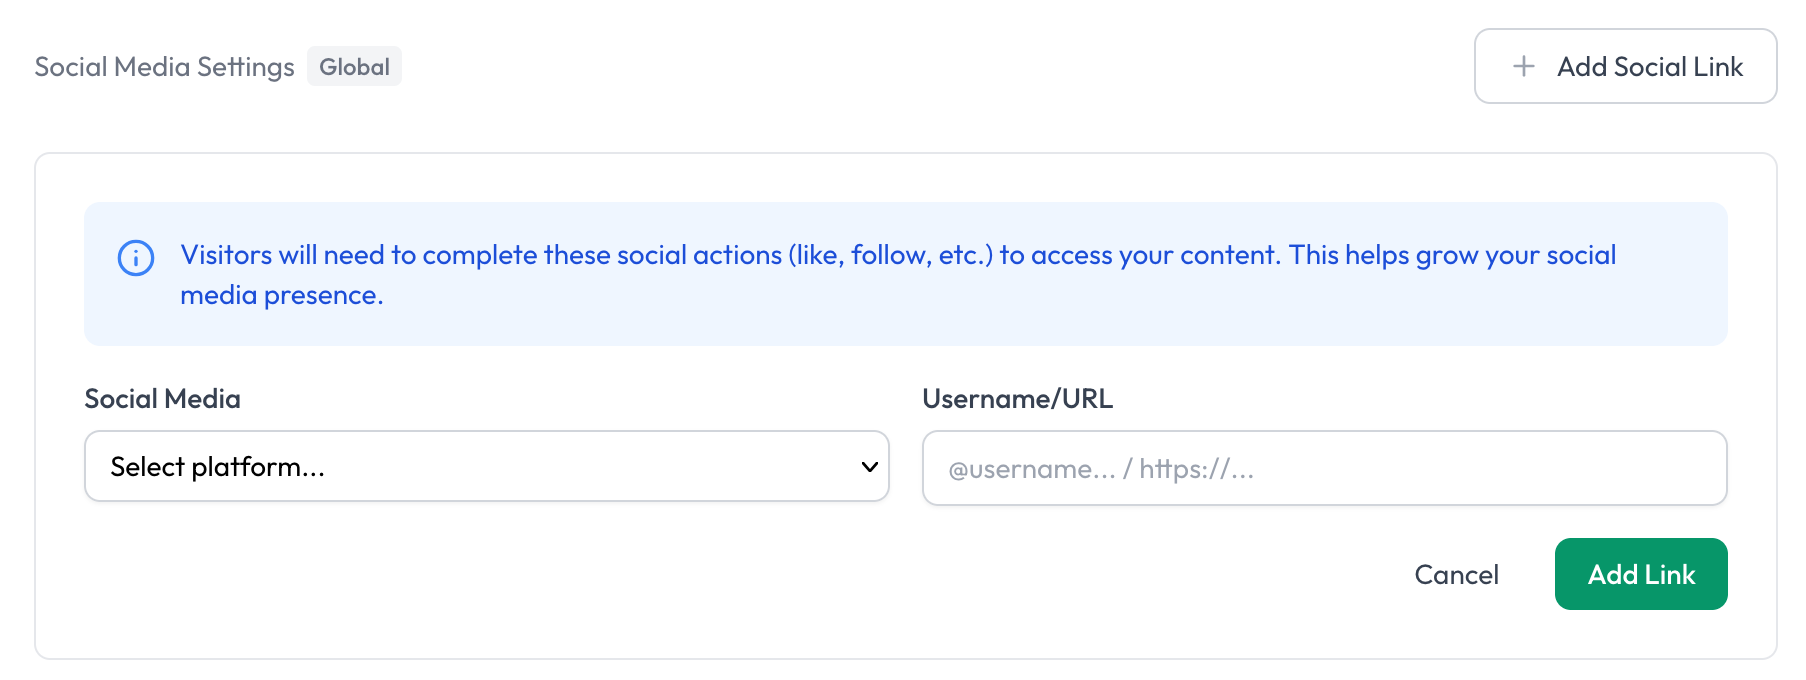1806x680 pixels.
Task: Click the "@username... / https://..." placeholder text
Action: pyautogui.click(x=1100, y=469)
